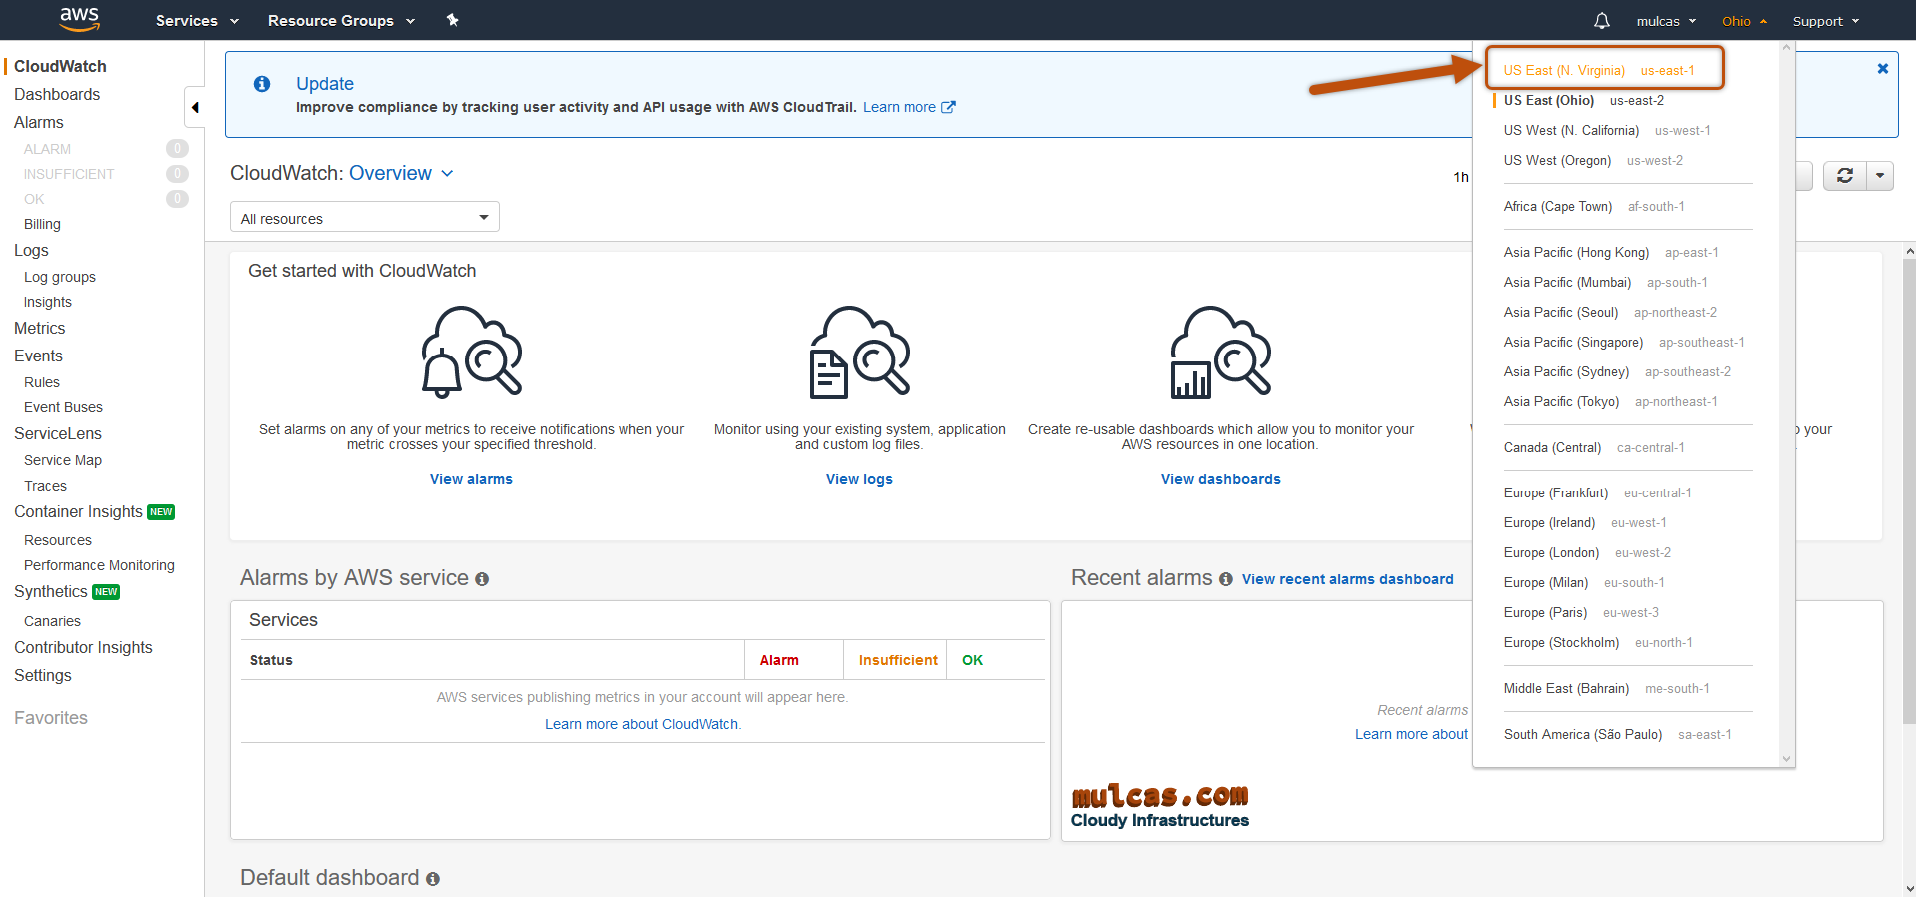The image size is (1916, 897).
Task: Click the refresh dashboard icon
Action: (x=1845, y=176)
